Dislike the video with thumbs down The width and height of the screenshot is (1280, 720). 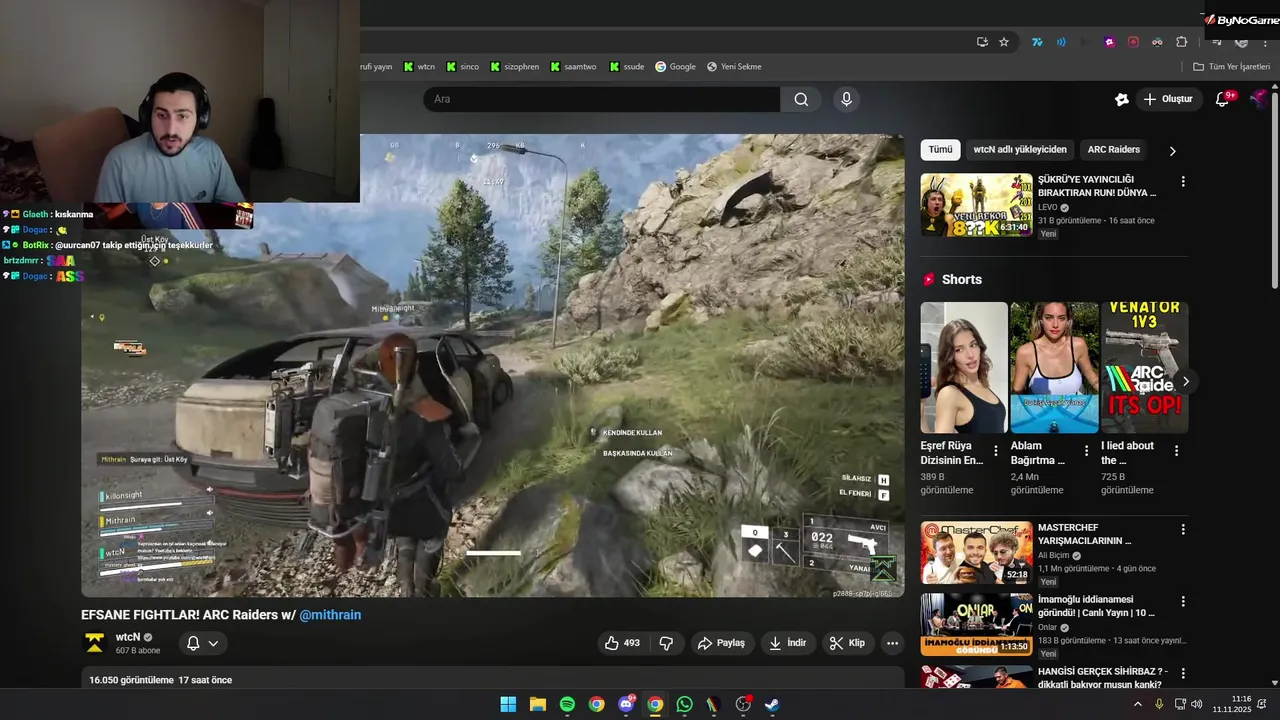(x=666, y=643)
